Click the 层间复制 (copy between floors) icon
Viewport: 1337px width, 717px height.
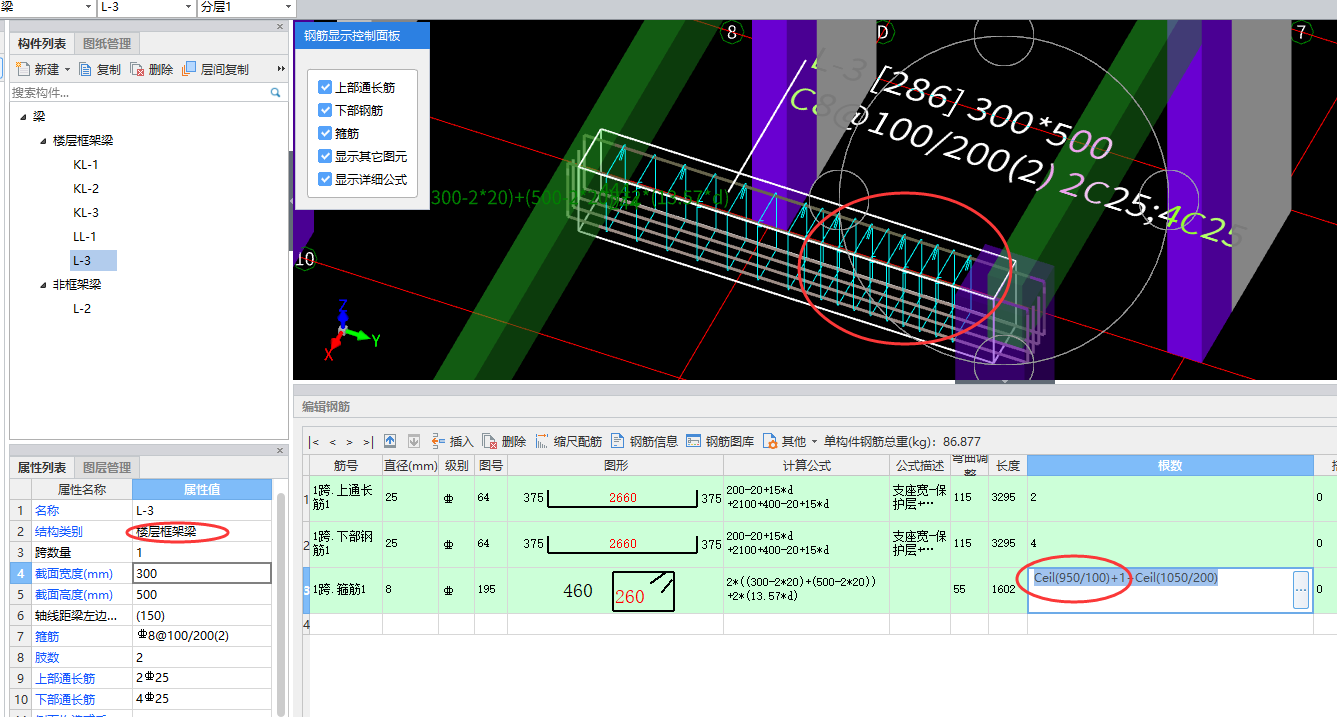click(190, 69)
